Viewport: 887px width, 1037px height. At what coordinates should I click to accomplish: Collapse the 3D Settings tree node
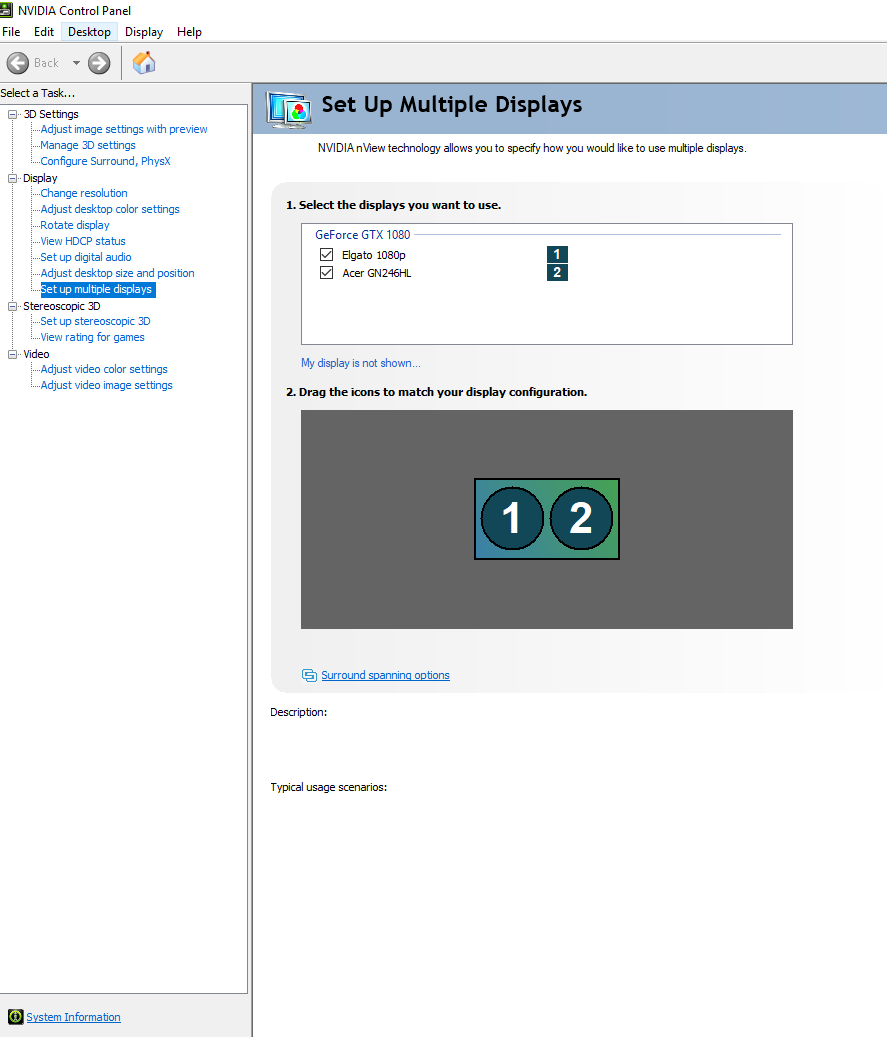(13, 114)
